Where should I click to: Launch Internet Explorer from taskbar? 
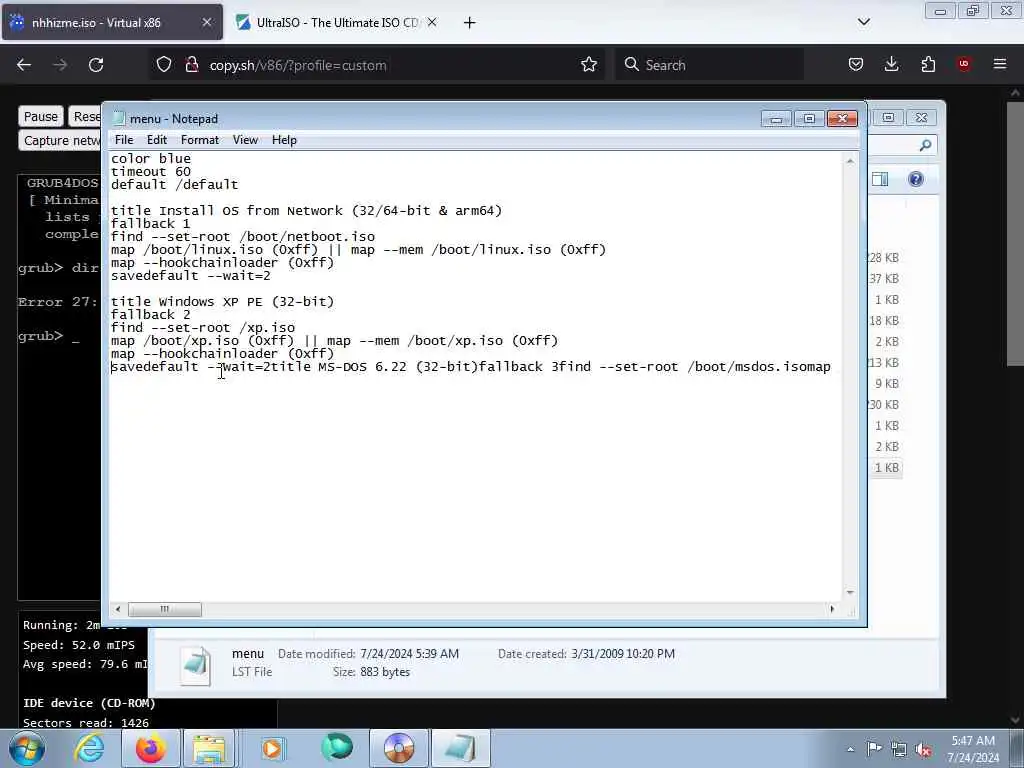pos(89,748)
